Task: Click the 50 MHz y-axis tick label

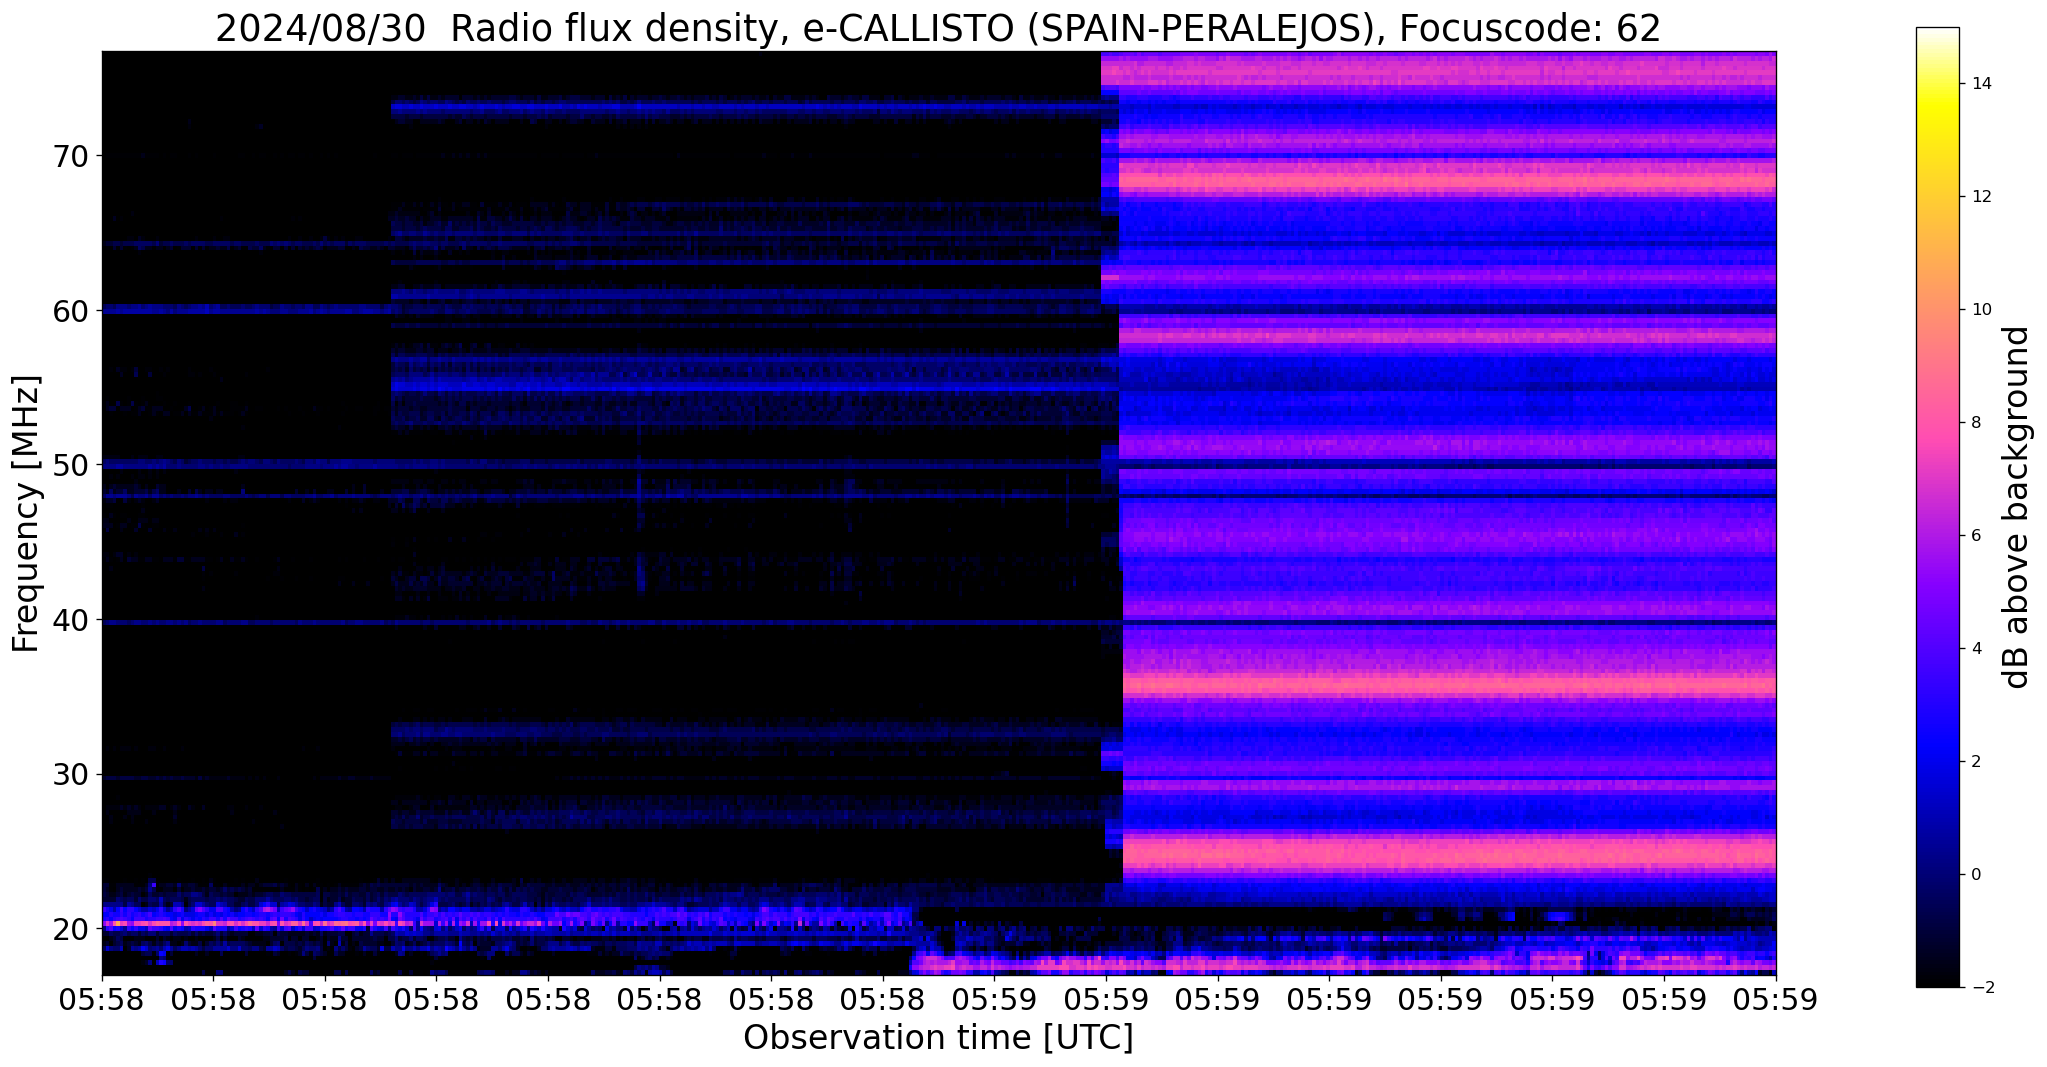Action: coord(69,465)
